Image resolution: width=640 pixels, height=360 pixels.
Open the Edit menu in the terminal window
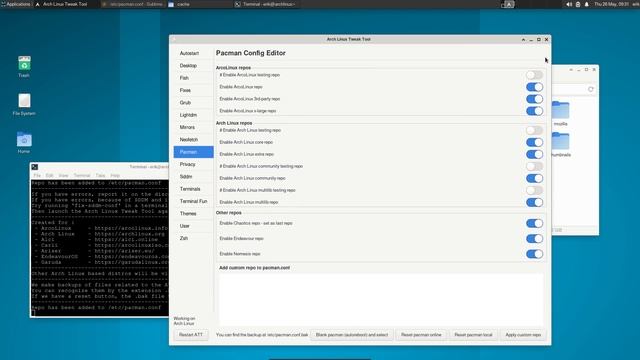pyautogui.click(x=49, y=176)
